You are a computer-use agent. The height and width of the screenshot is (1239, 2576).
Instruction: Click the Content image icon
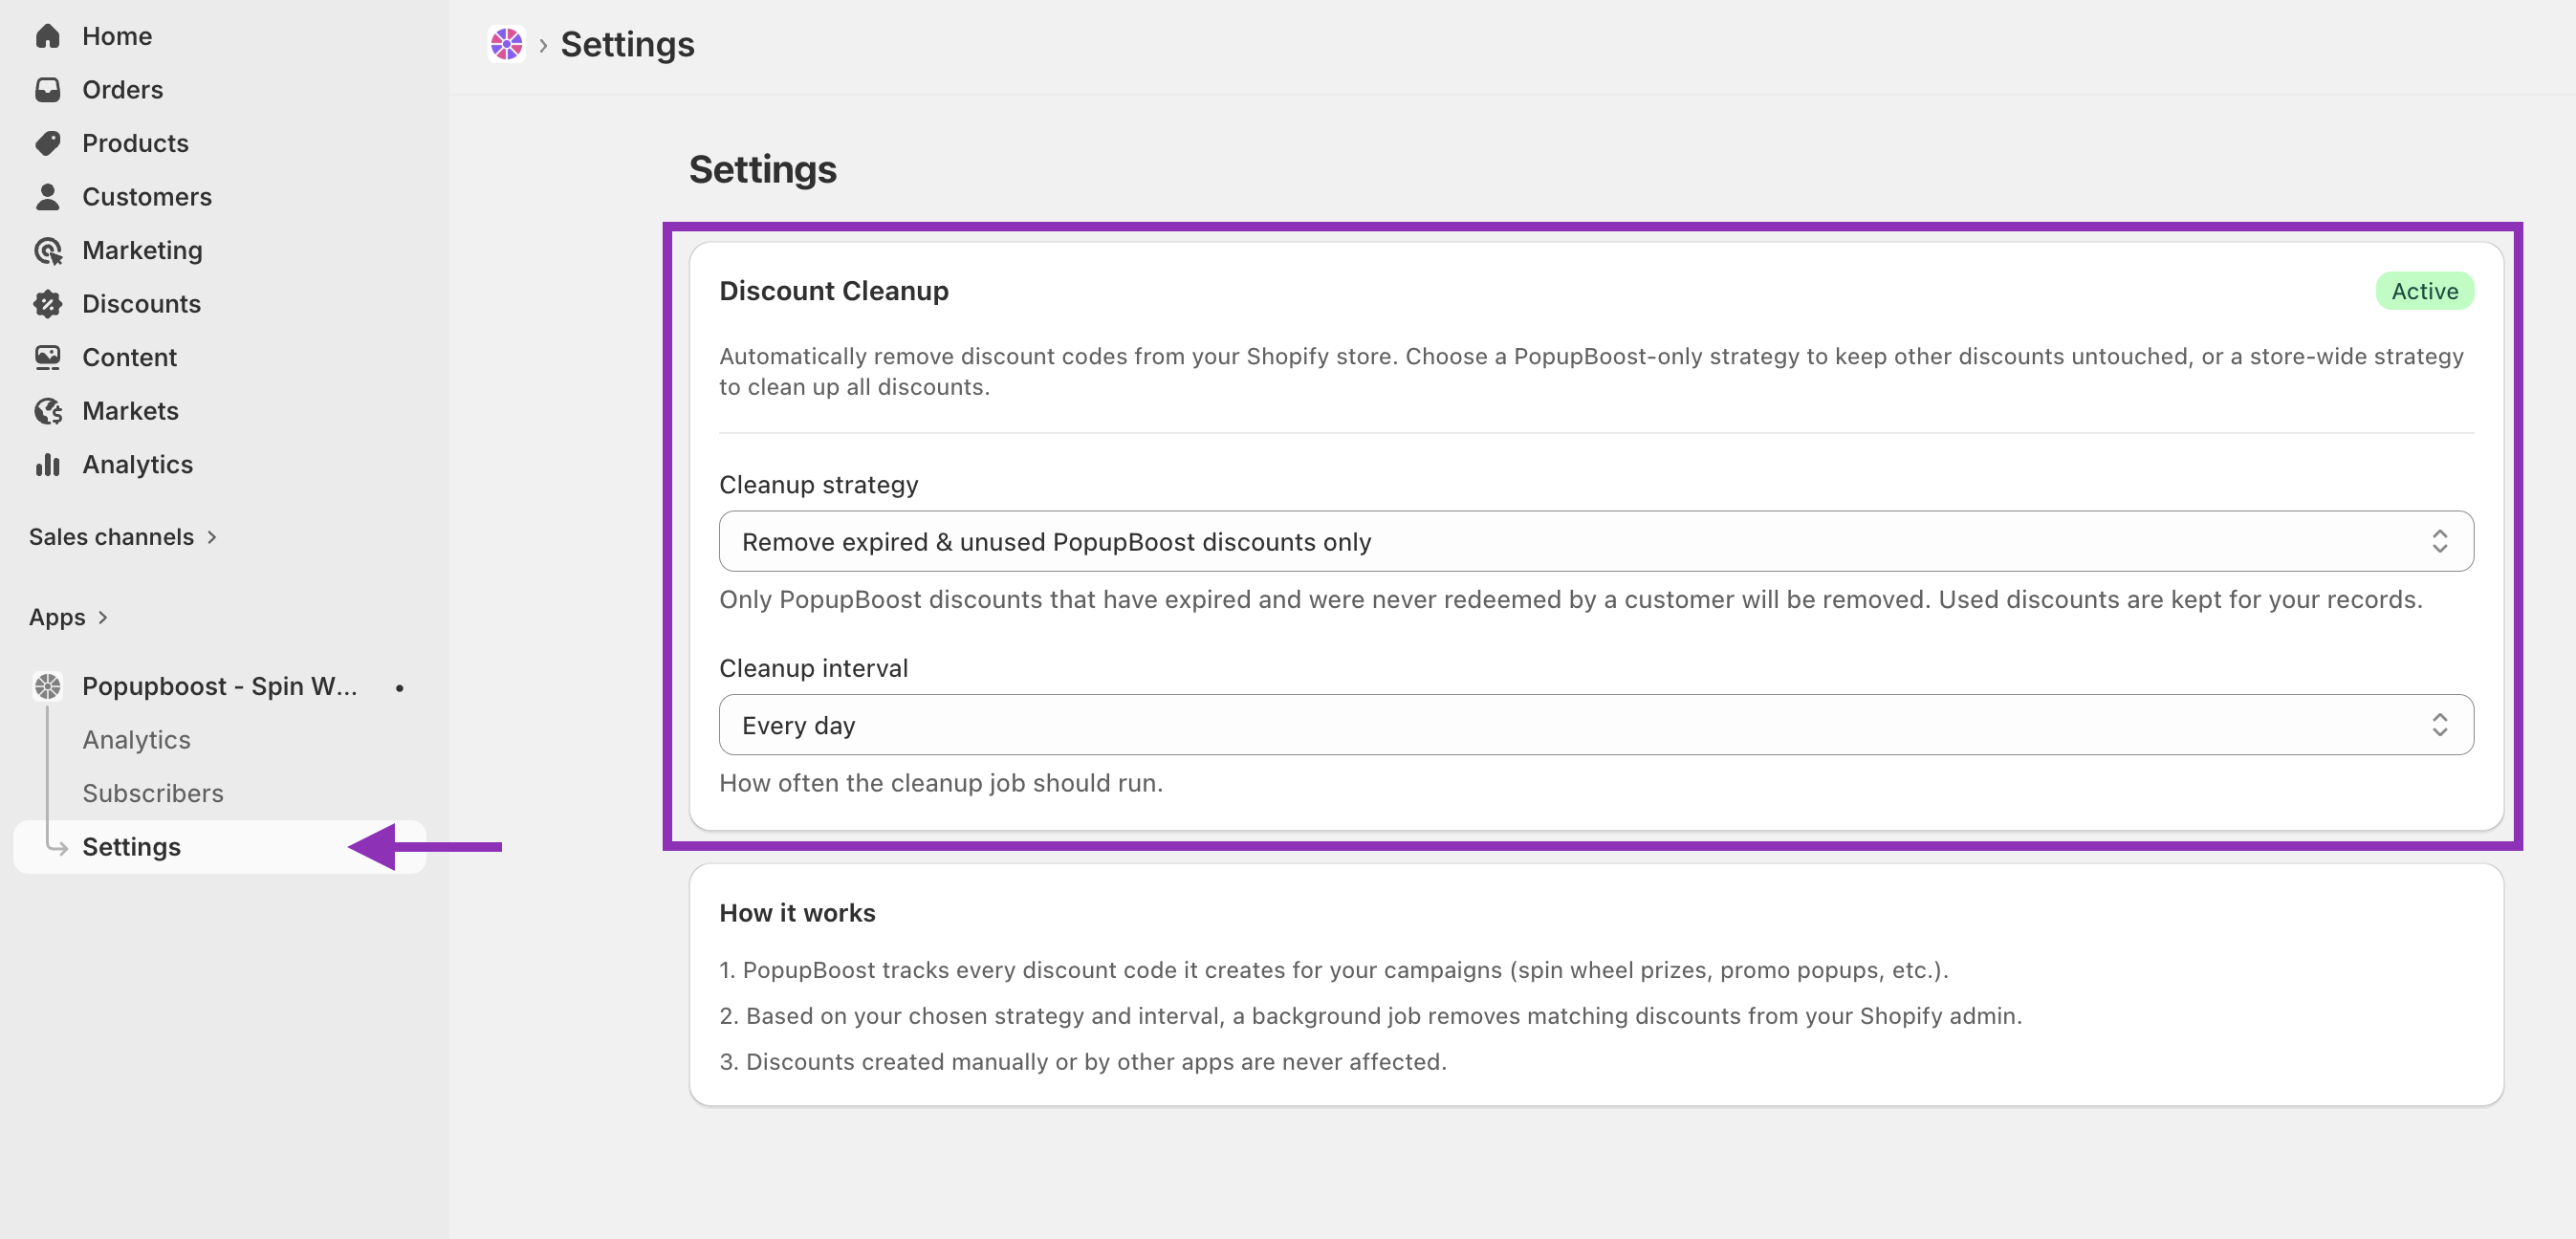(47, 357)
